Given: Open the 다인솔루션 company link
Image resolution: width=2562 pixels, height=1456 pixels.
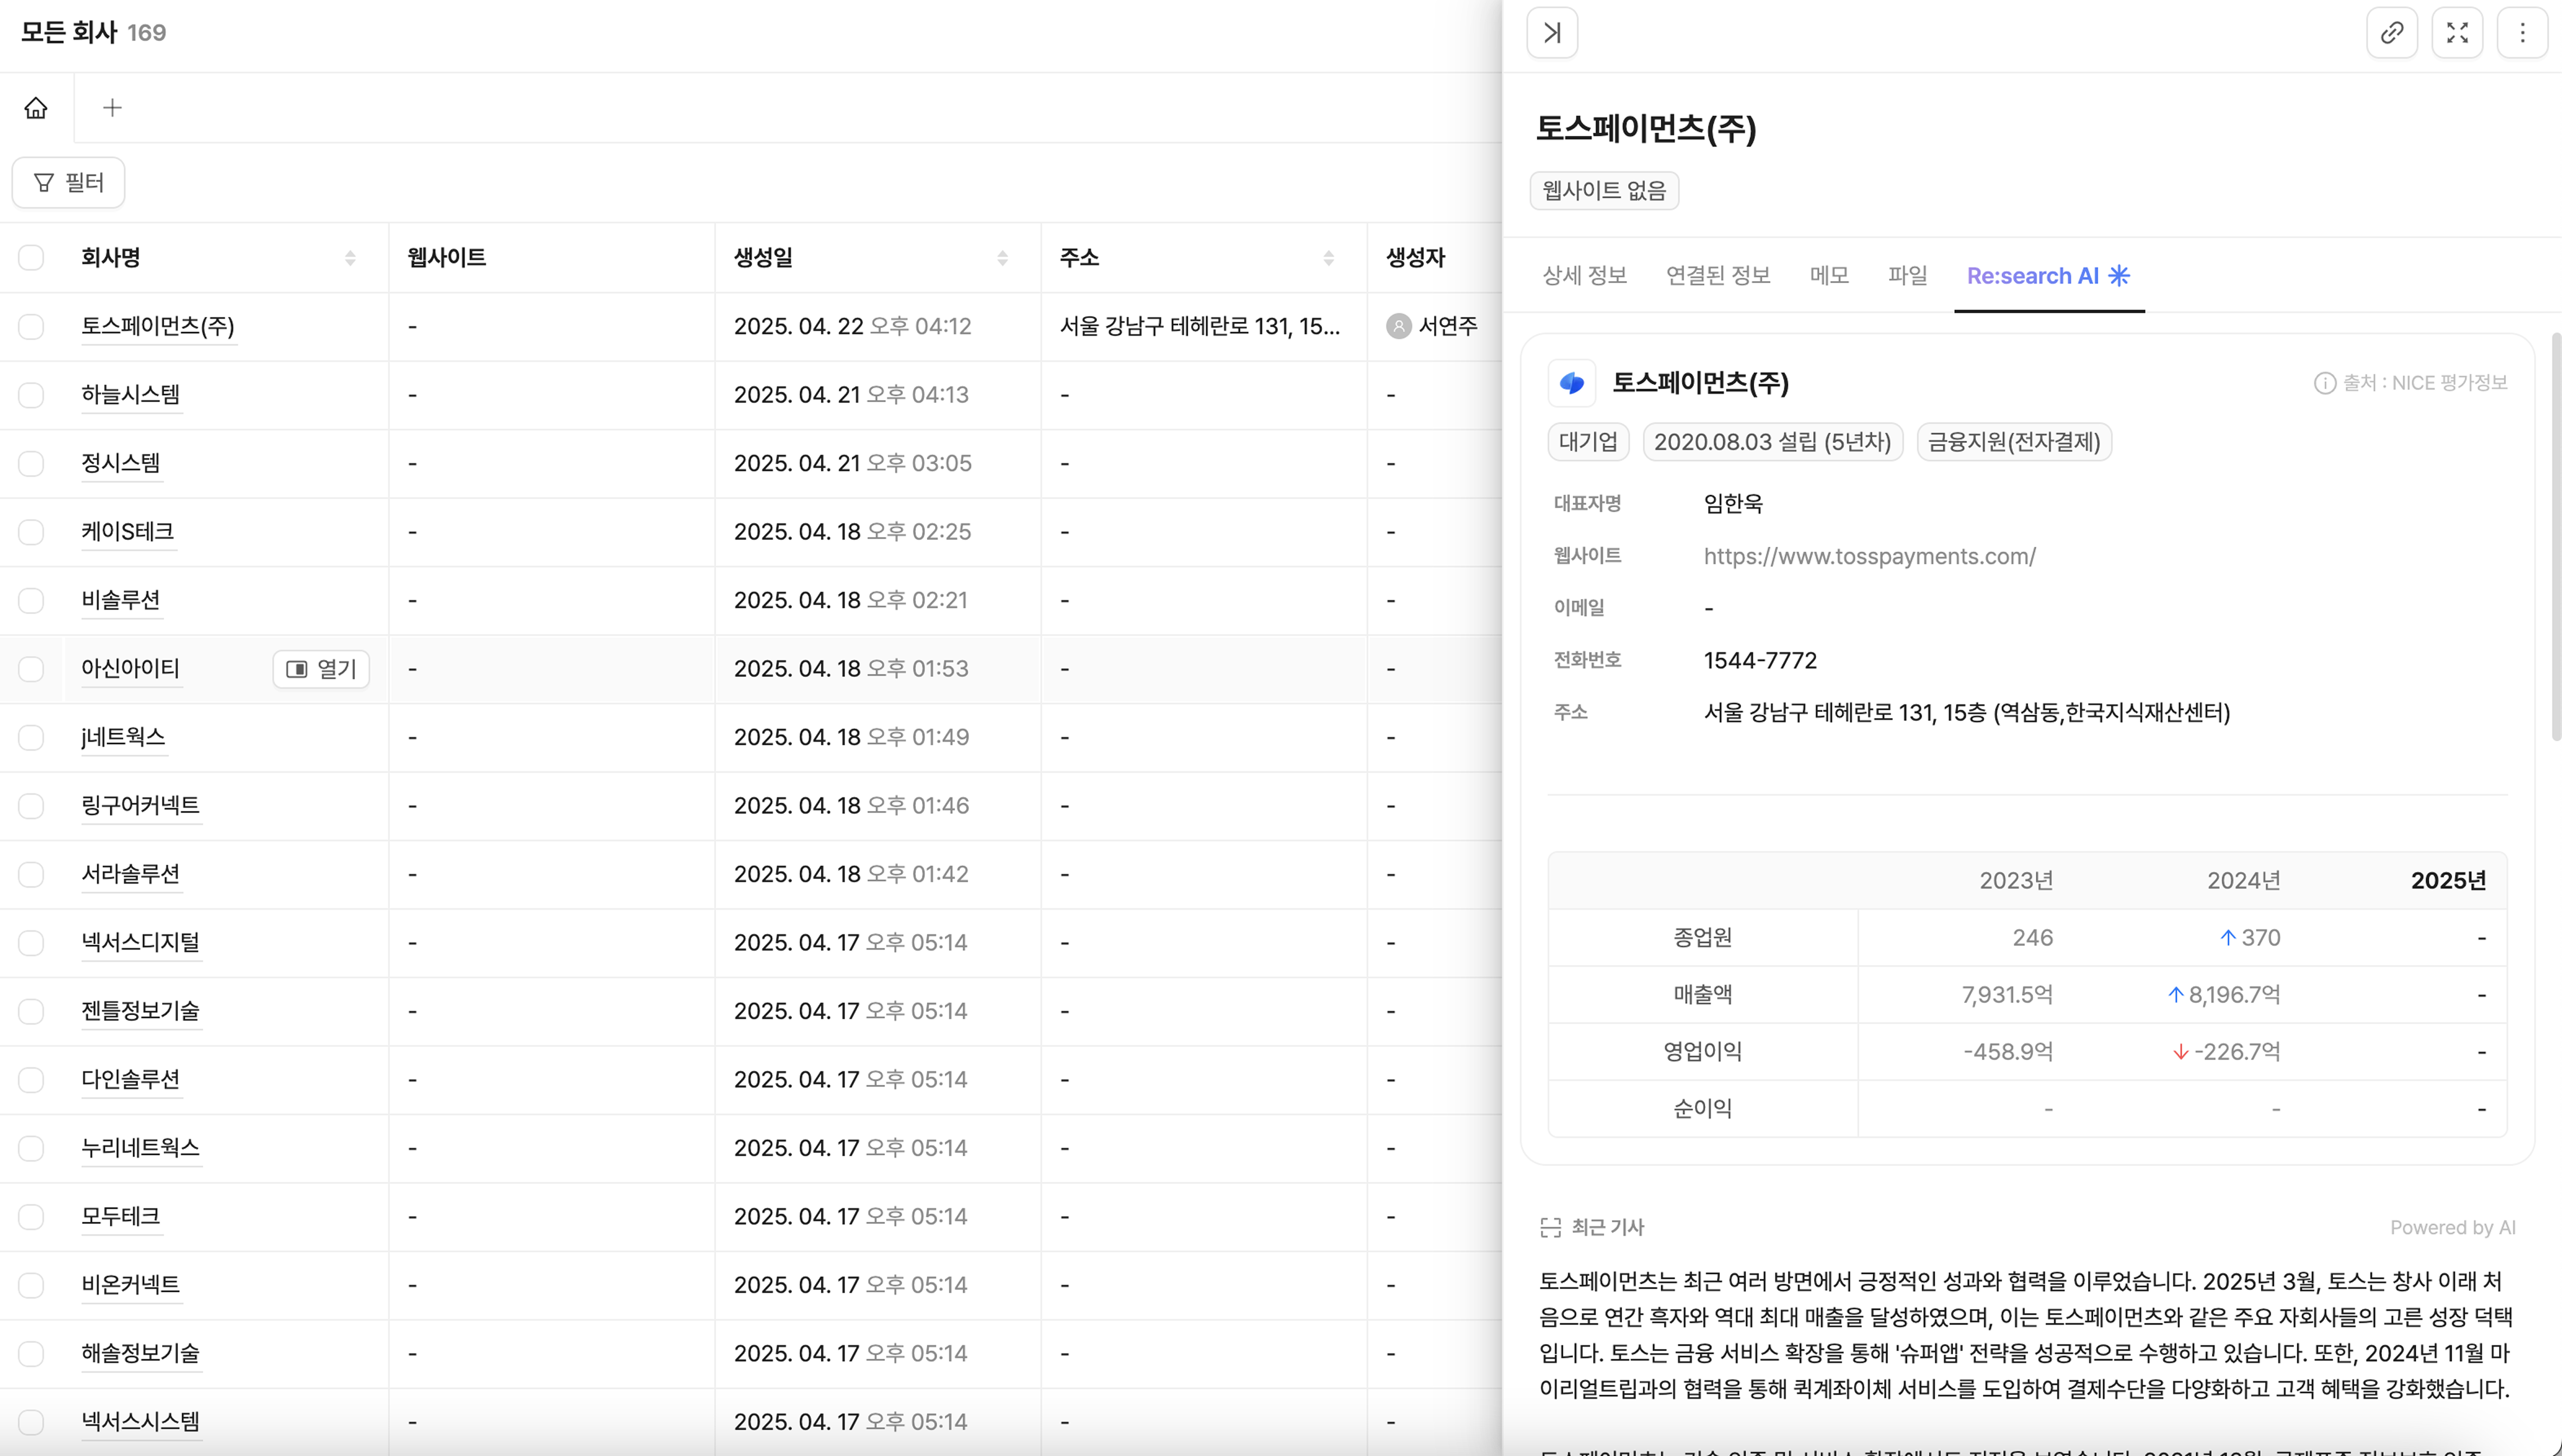Looking at the screenshot, I should tap(131, 1080).
